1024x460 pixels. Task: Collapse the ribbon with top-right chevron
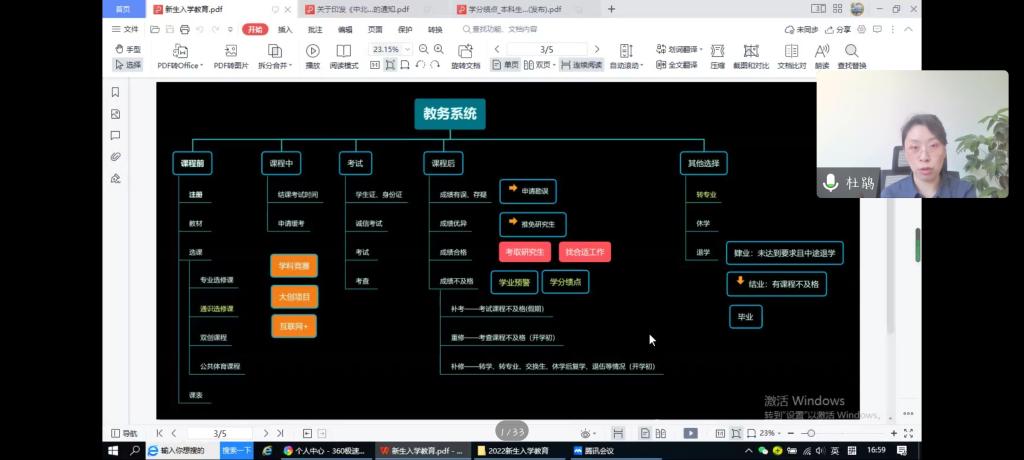[908, 29]
